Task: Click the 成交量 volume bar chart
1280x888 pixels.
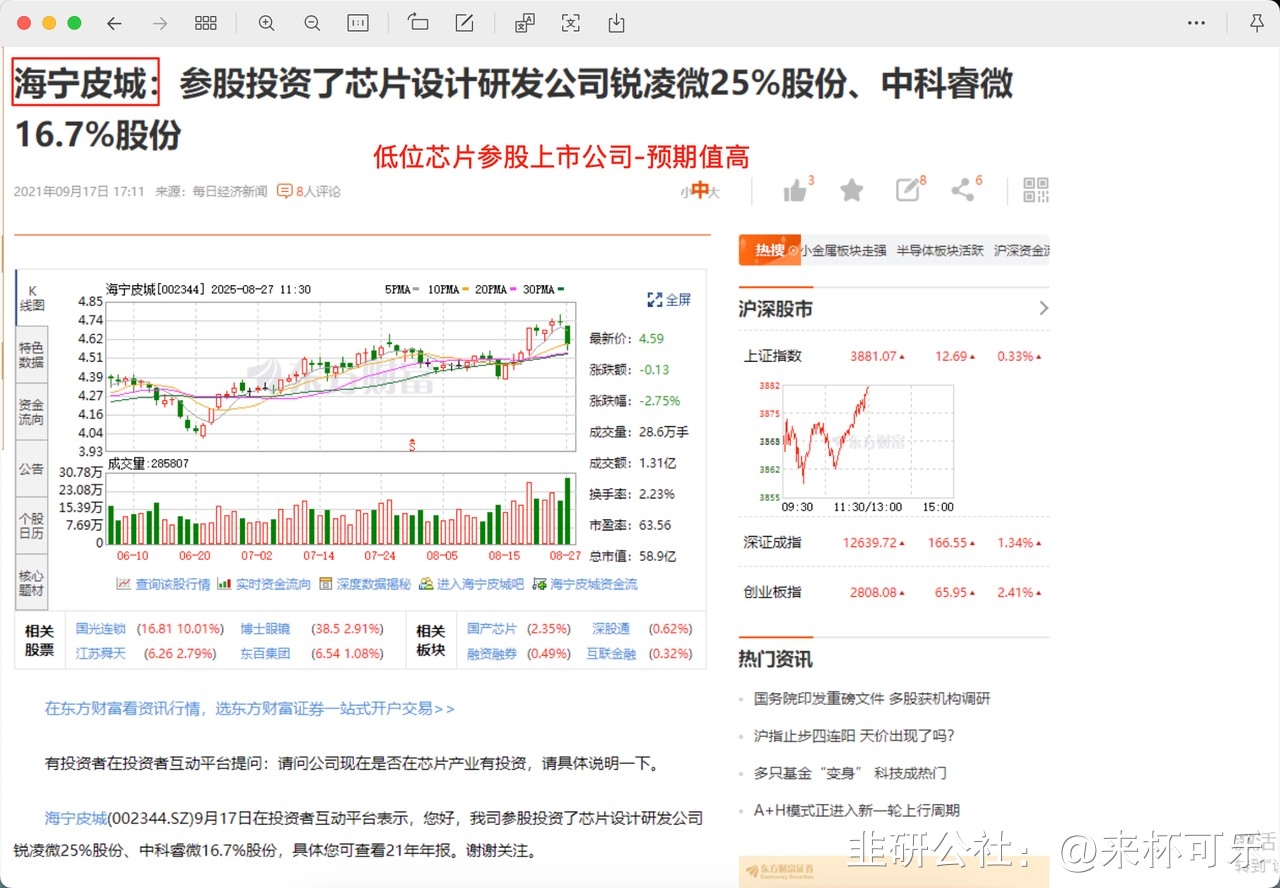Action: coord(342,508)
